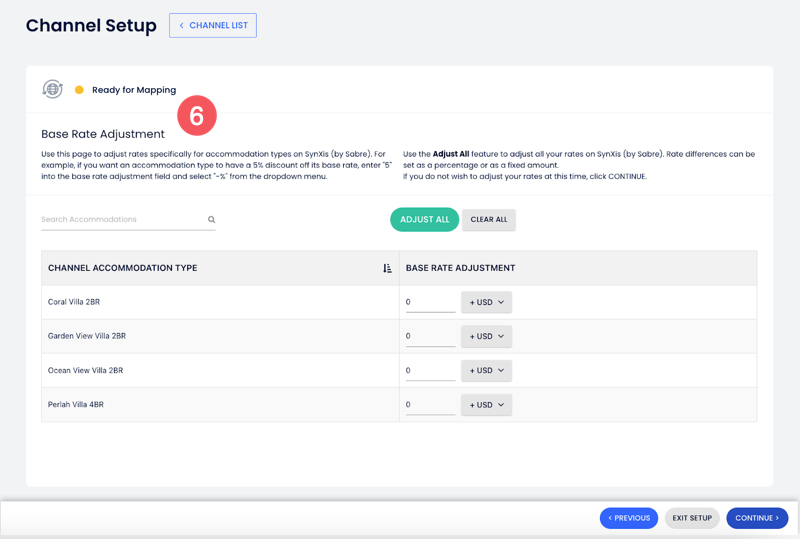
Task: Select Garden View Villa 2BR text
Action: [x=87, y=336]
